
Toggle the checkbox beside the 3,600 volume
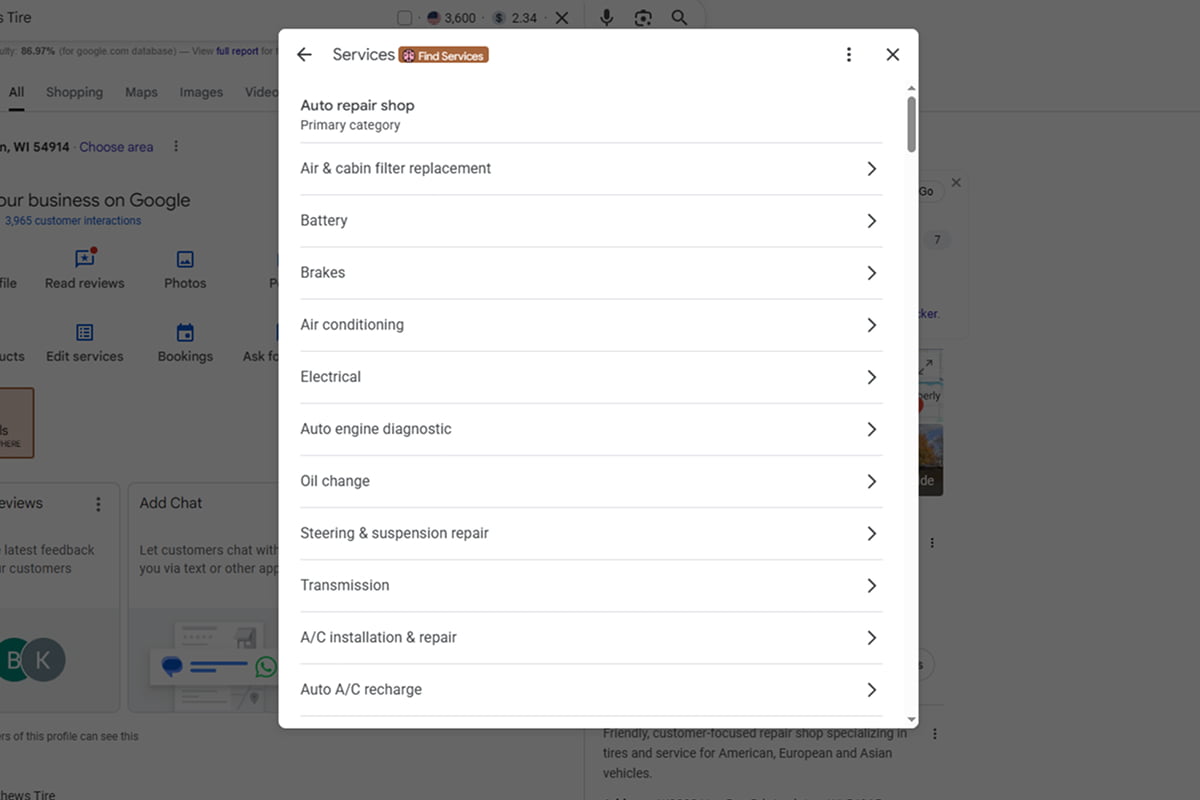tap(404, 18)
